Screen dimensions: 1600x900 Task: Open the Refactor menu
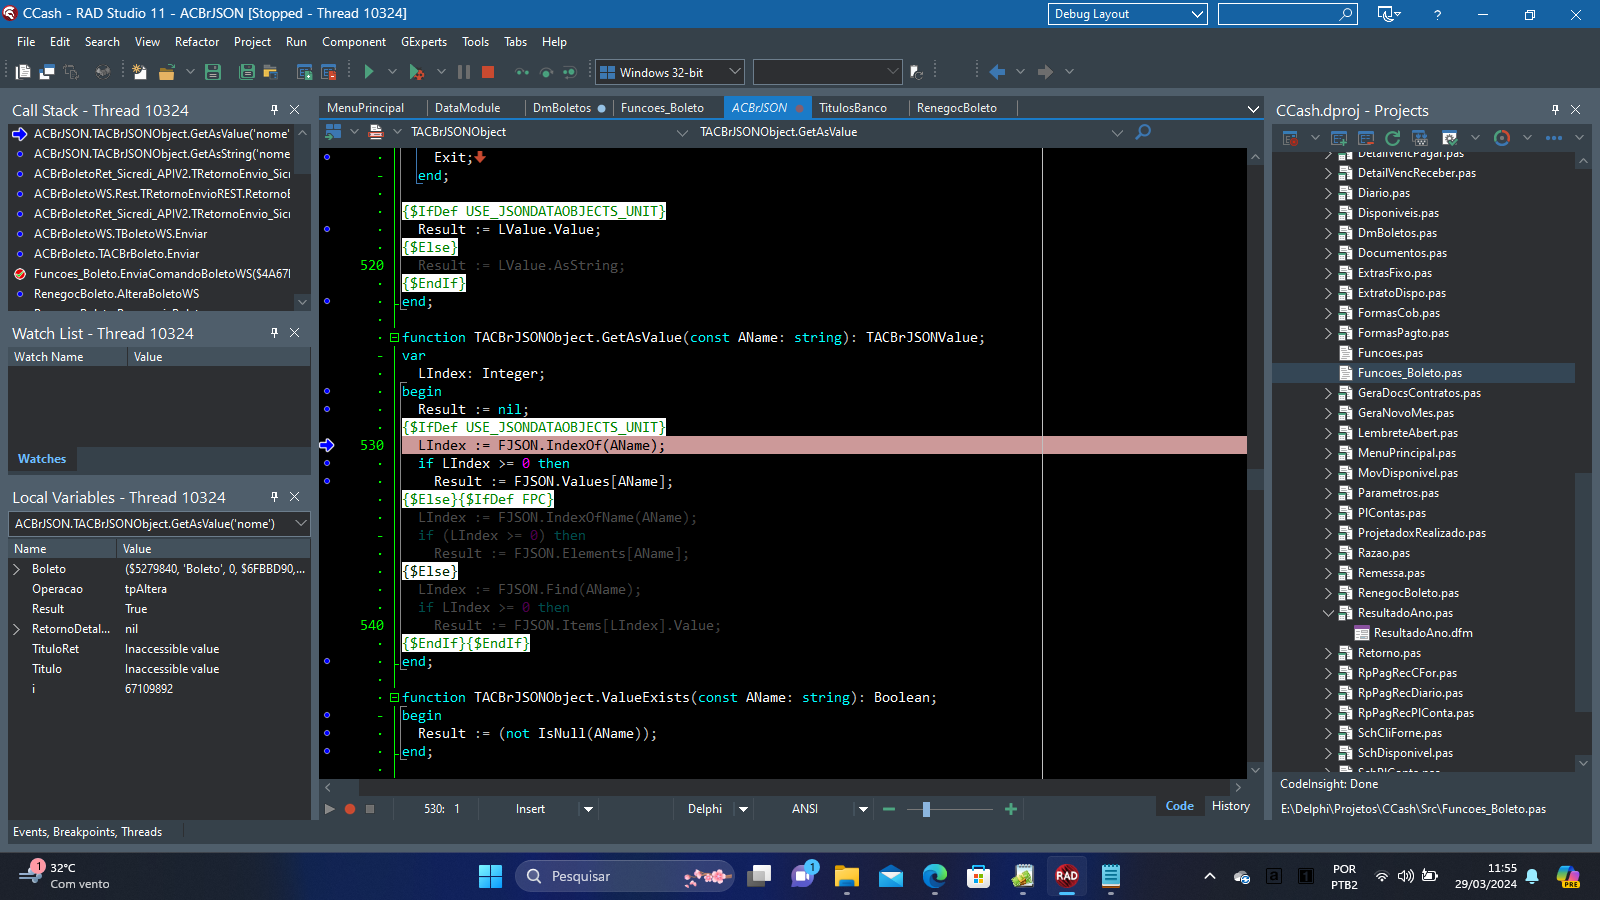point(197,42)
